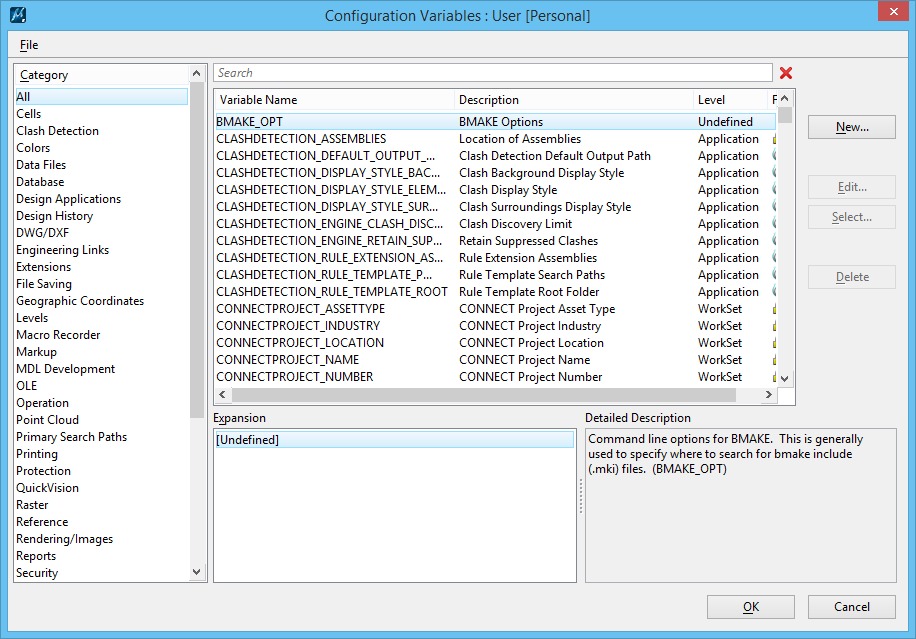Open the File menu

[x=29, y=45]
